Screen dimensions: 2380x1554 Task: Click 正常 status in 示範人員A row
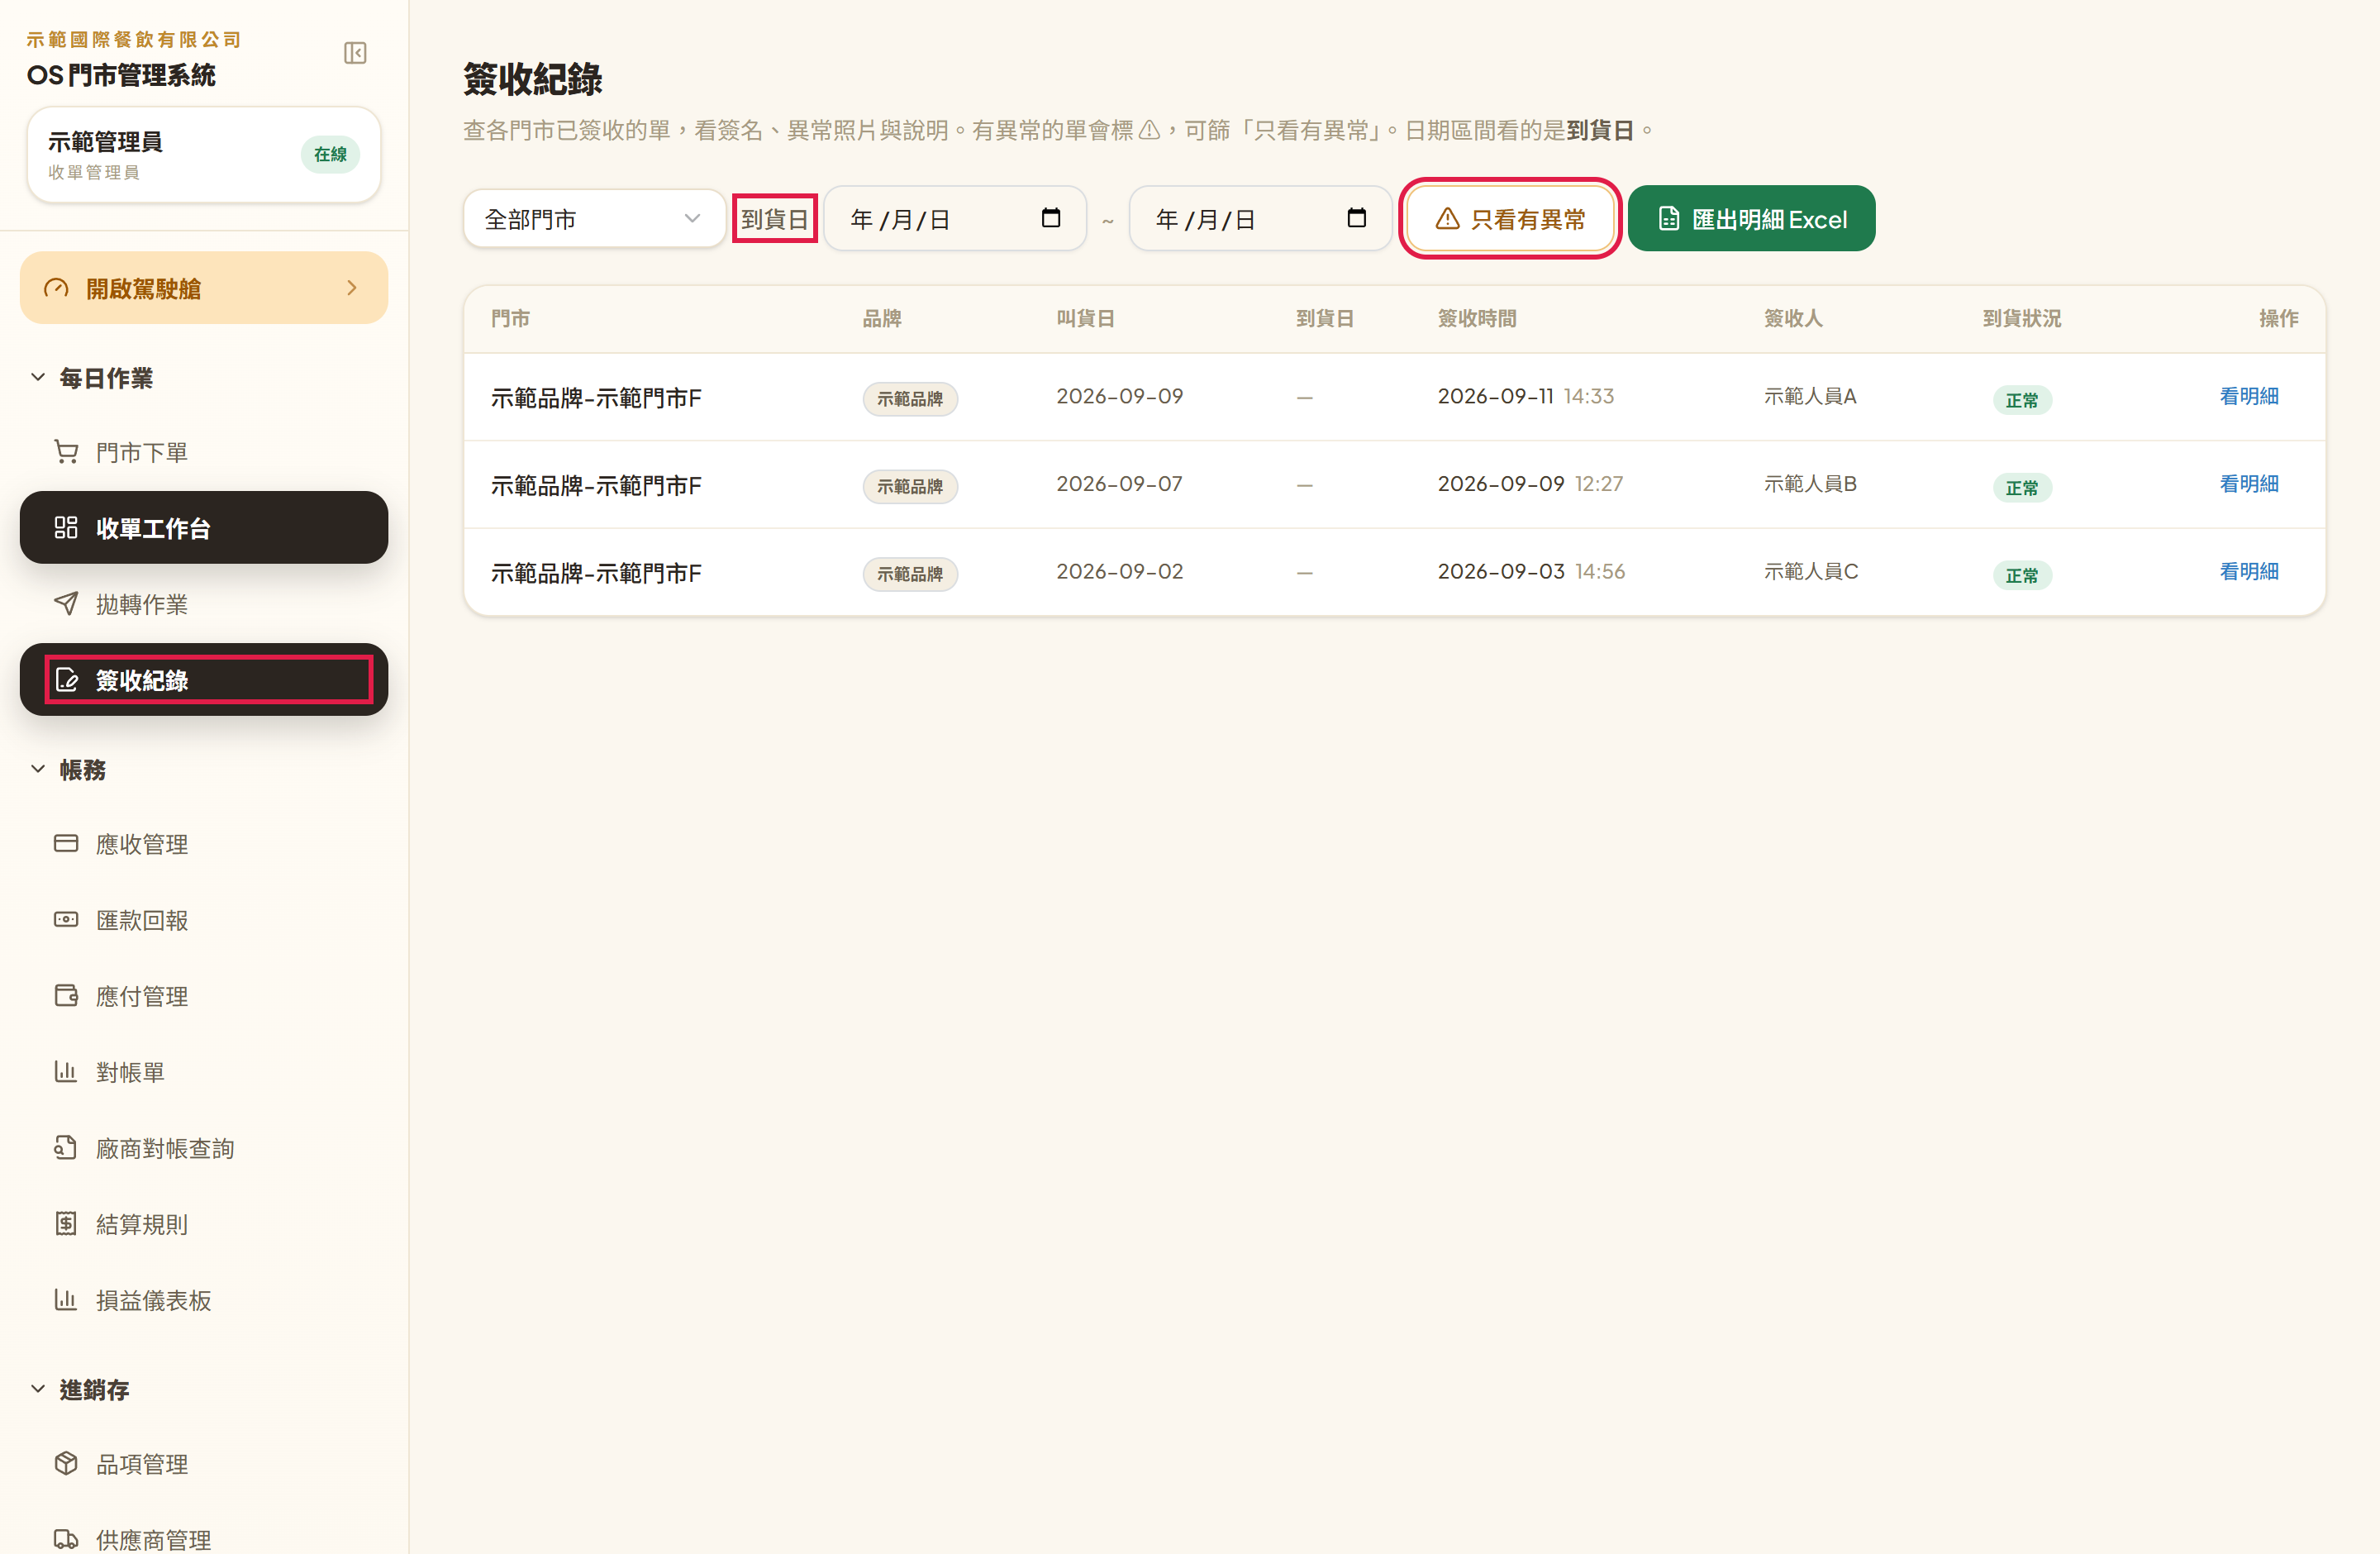pos(2022,399)
